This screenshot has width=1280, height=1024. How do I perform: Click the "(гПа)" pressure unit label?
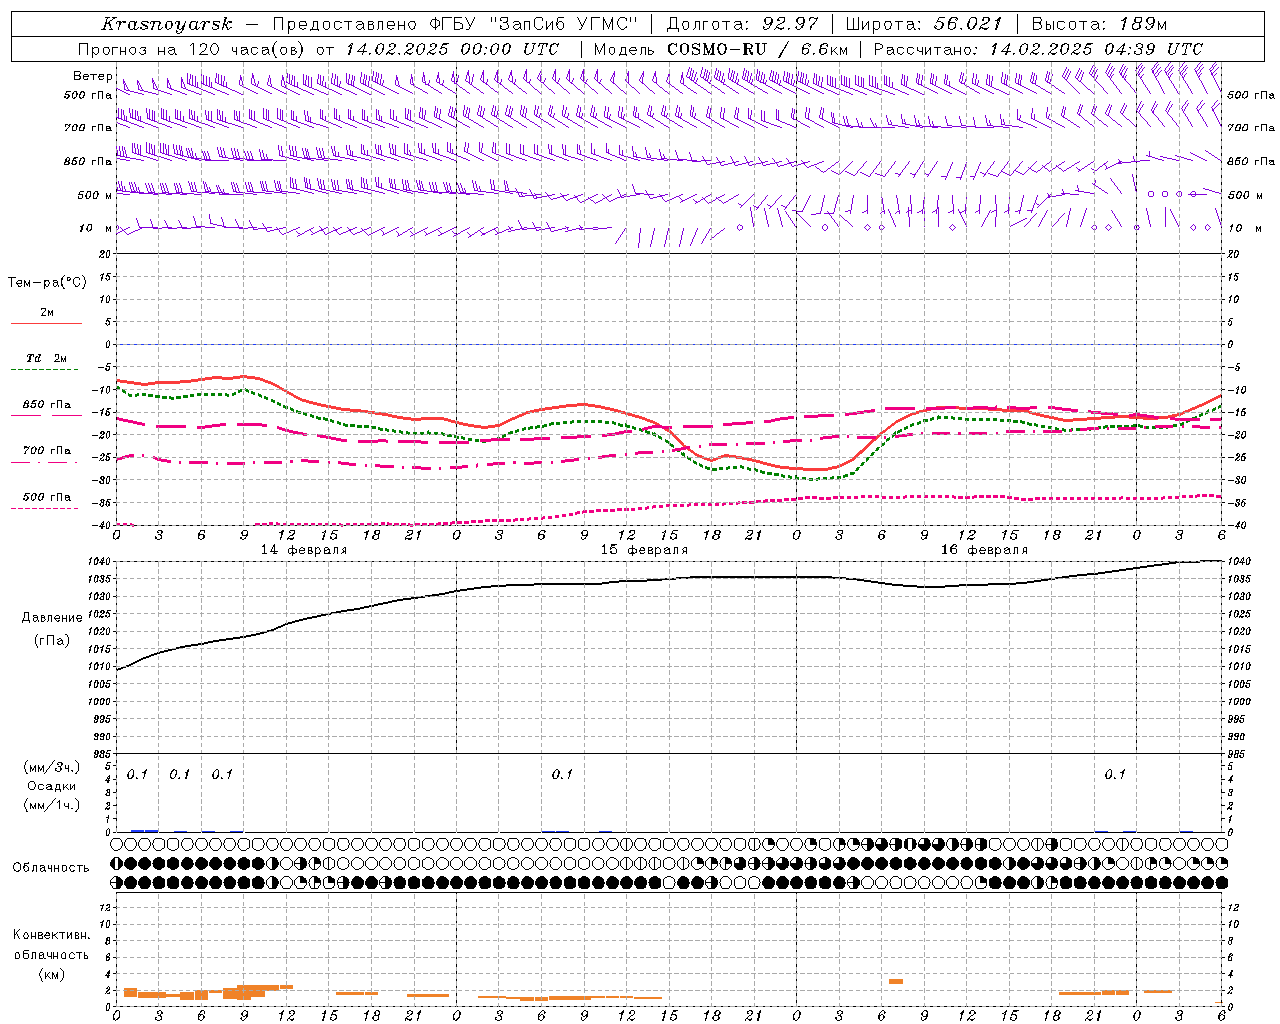coord(52,641)
